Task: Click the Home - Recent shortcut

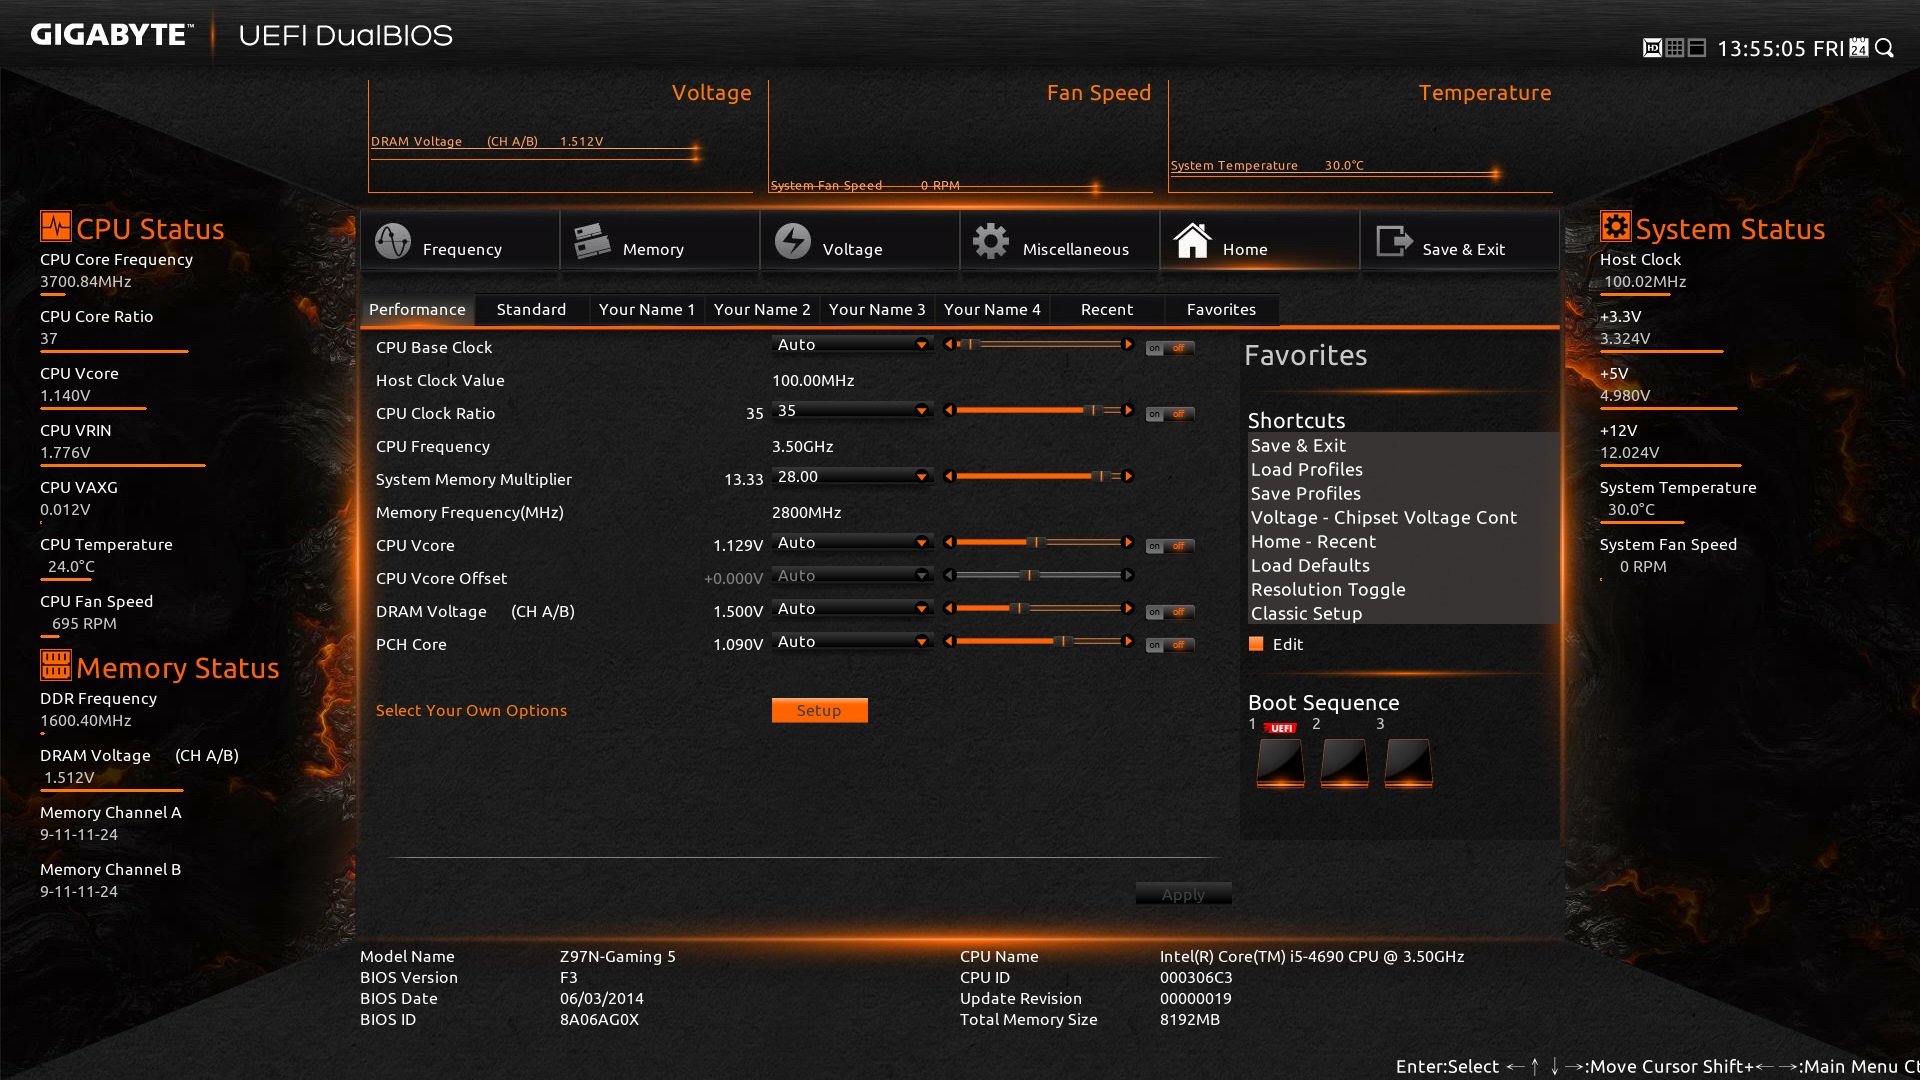Action: point(1313,541)
